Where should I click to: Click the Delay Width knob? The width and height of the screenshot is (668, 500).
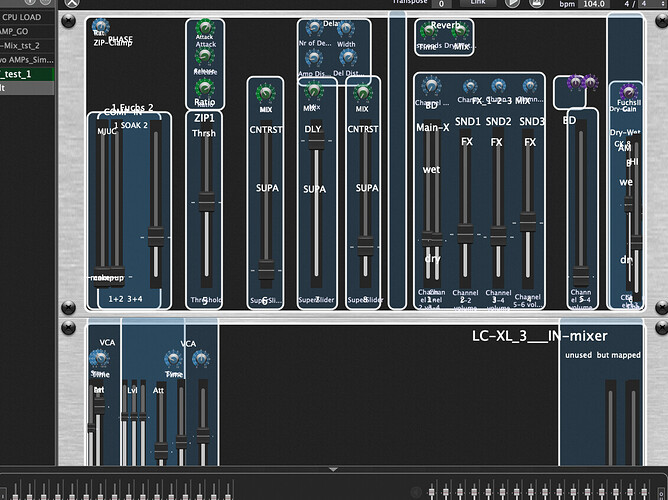tap(346, 29)
